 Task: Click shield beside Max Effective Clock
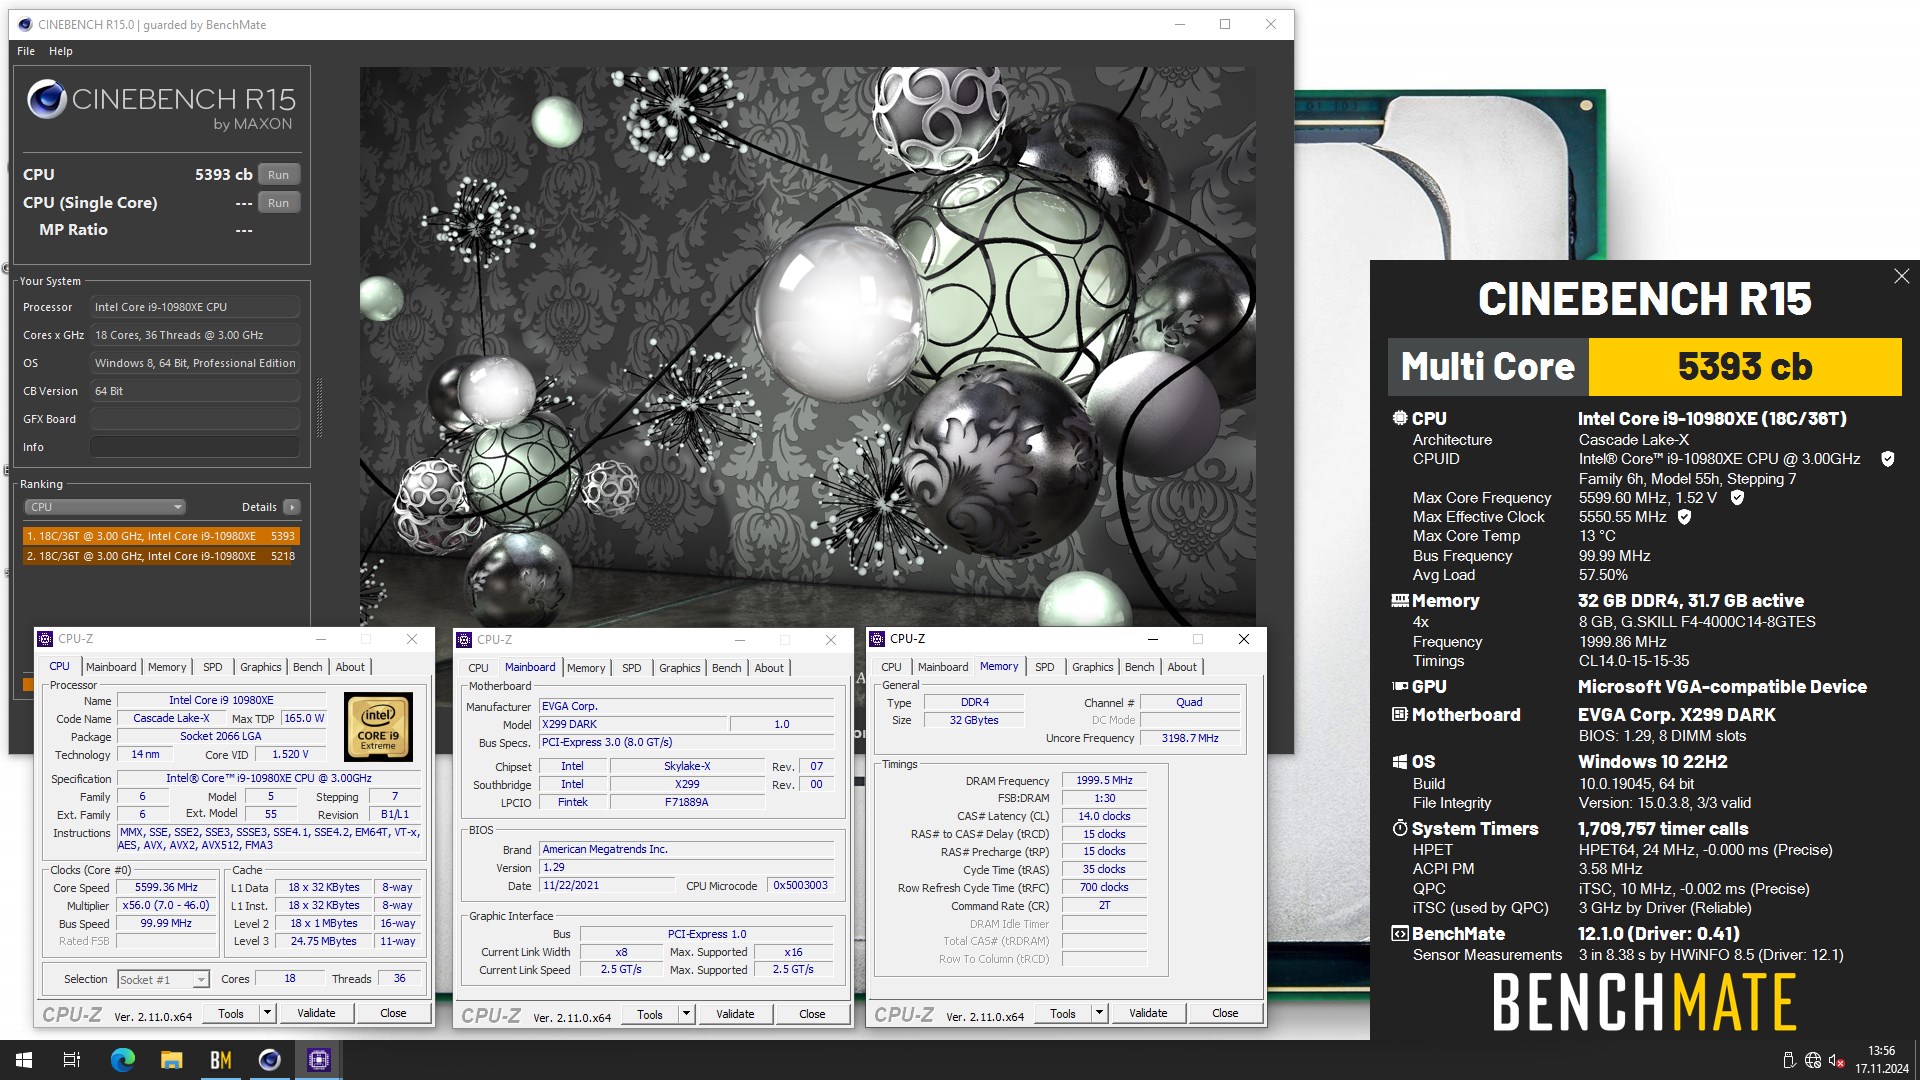point(1684,517)
